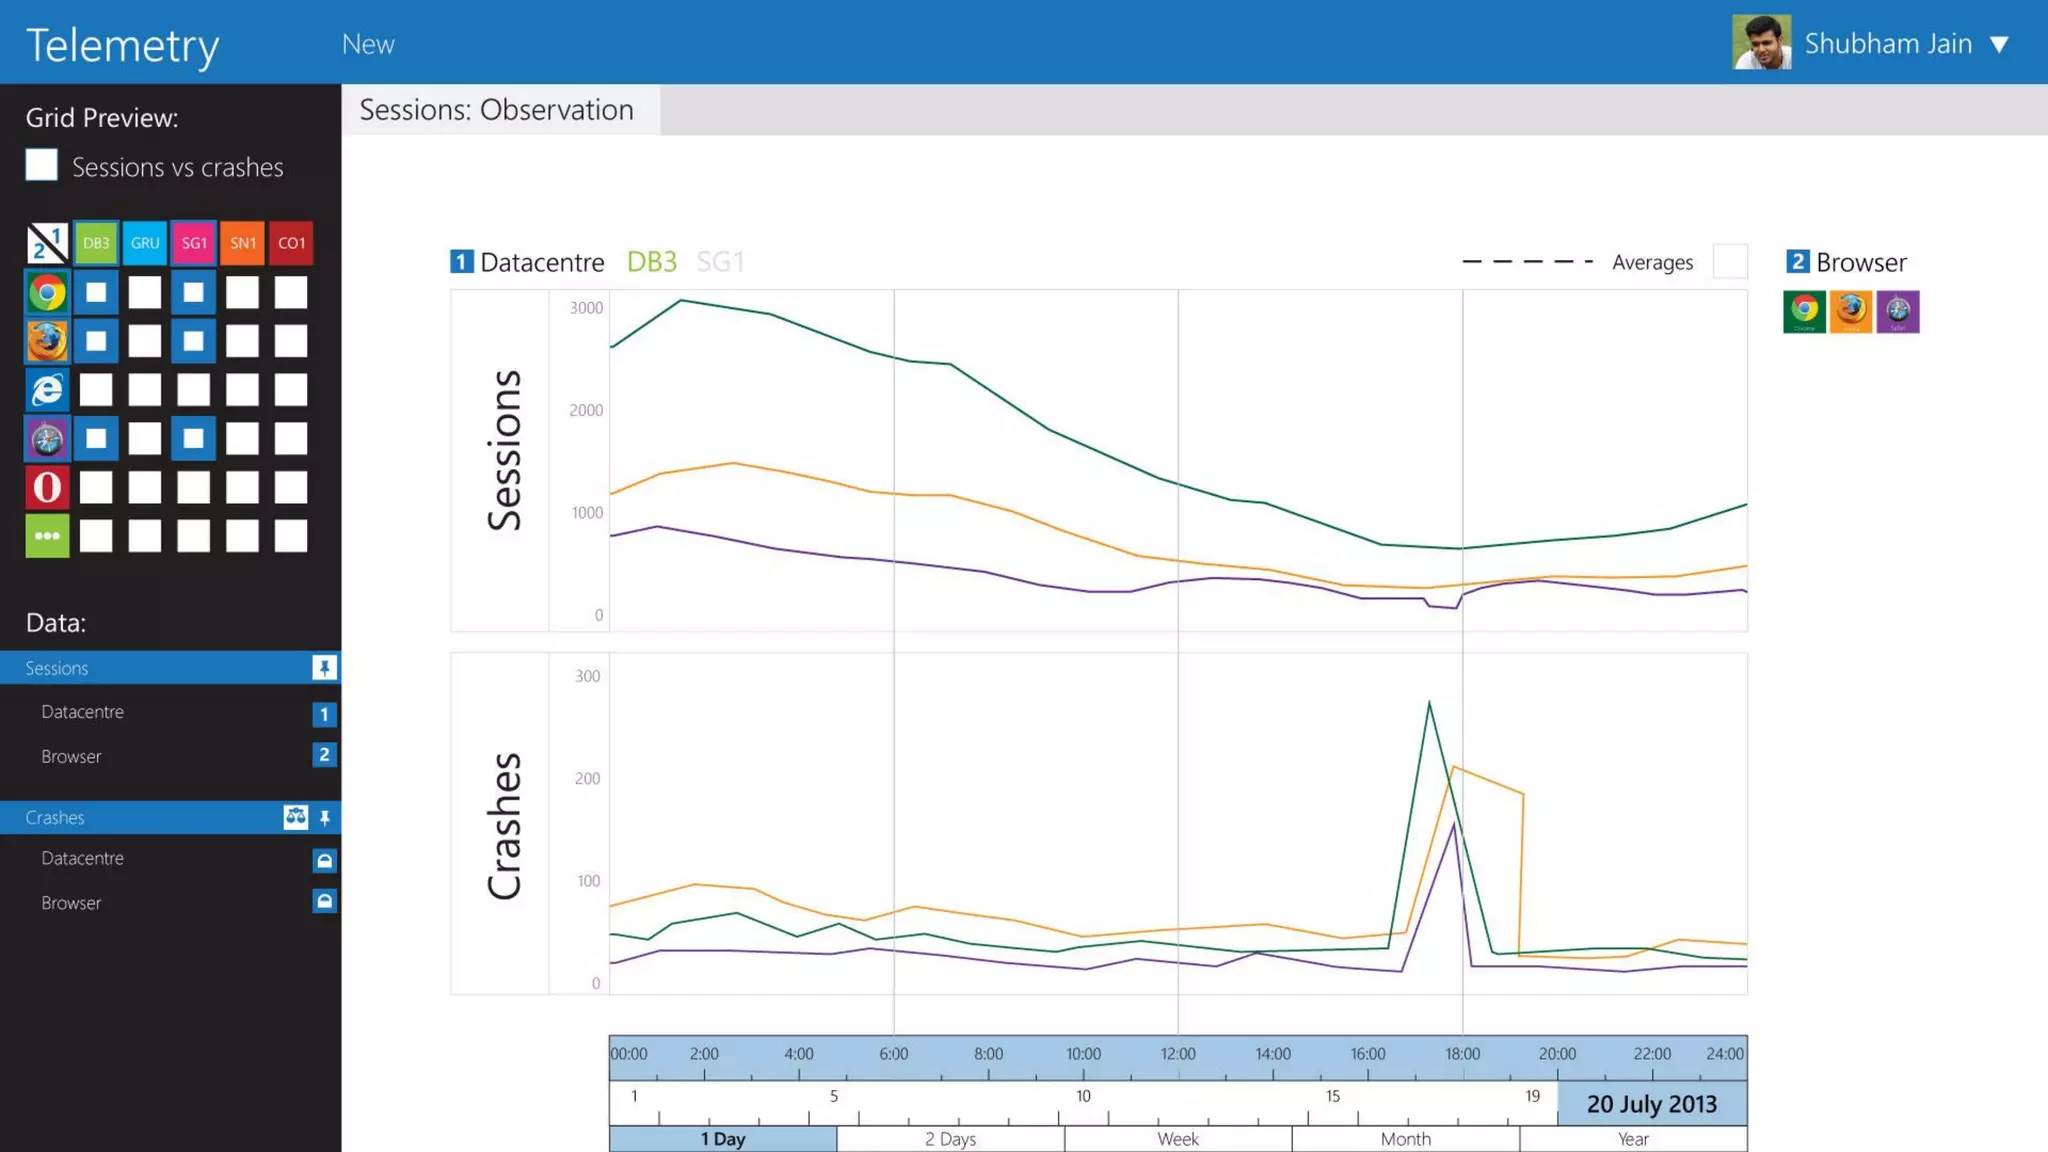Toggle the Averages checkbox
This screenshot has height=1152, width=2048.
[x=1730, y=262]
